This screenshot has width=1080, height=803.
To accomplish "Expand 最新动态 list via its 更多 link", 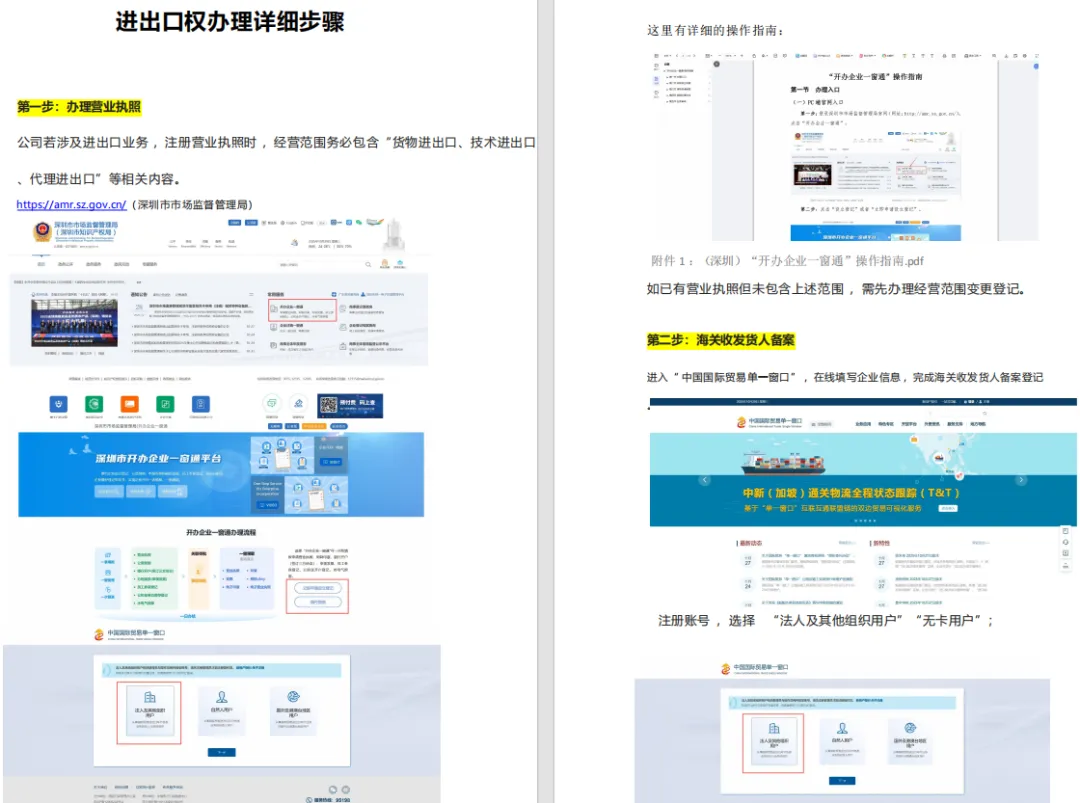I will pyautogui.click(x=845, y=544).
